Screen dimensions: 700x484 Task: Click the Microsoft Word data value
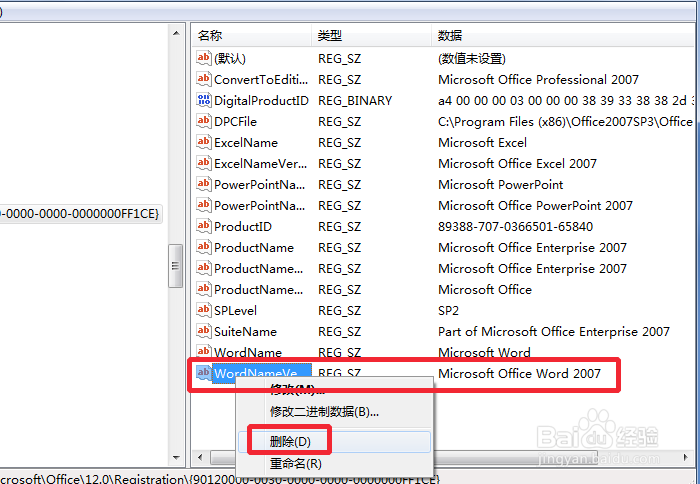(x=484, y=352)
